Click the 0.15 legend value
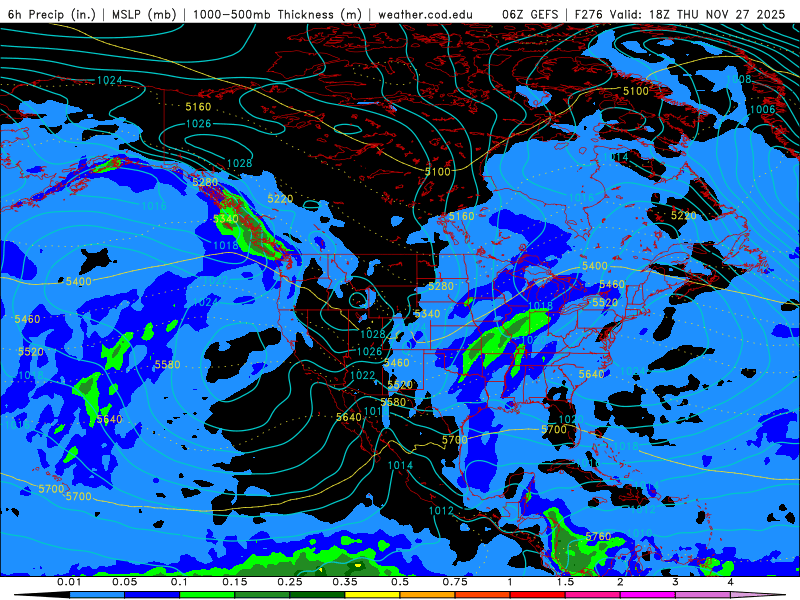Image resolution: width=800 pixels, height=600 pixels. click(x=235, y=582)
